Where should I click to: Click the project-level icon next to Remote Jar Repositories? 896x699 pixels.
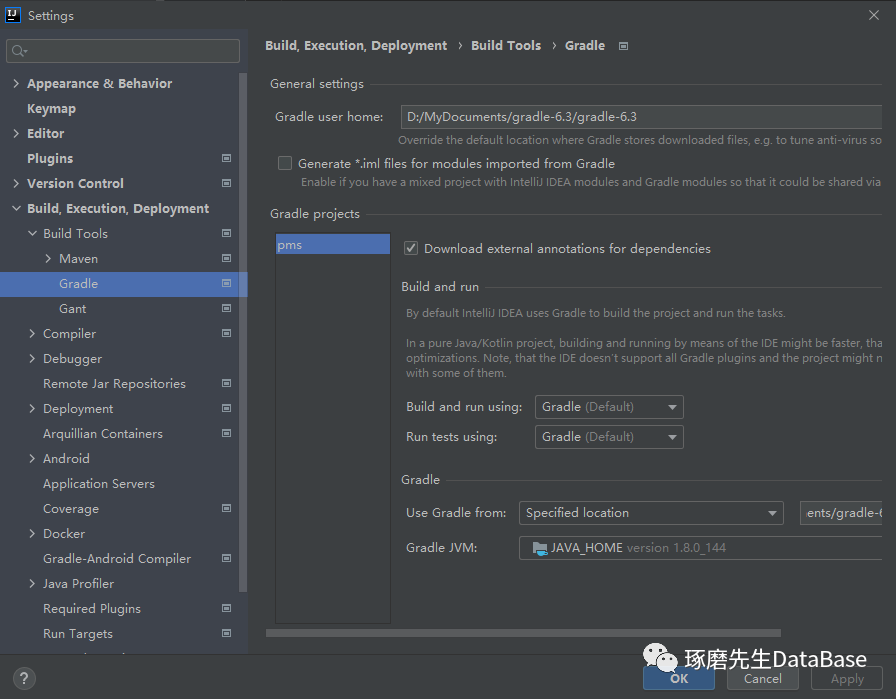point(226,384)
